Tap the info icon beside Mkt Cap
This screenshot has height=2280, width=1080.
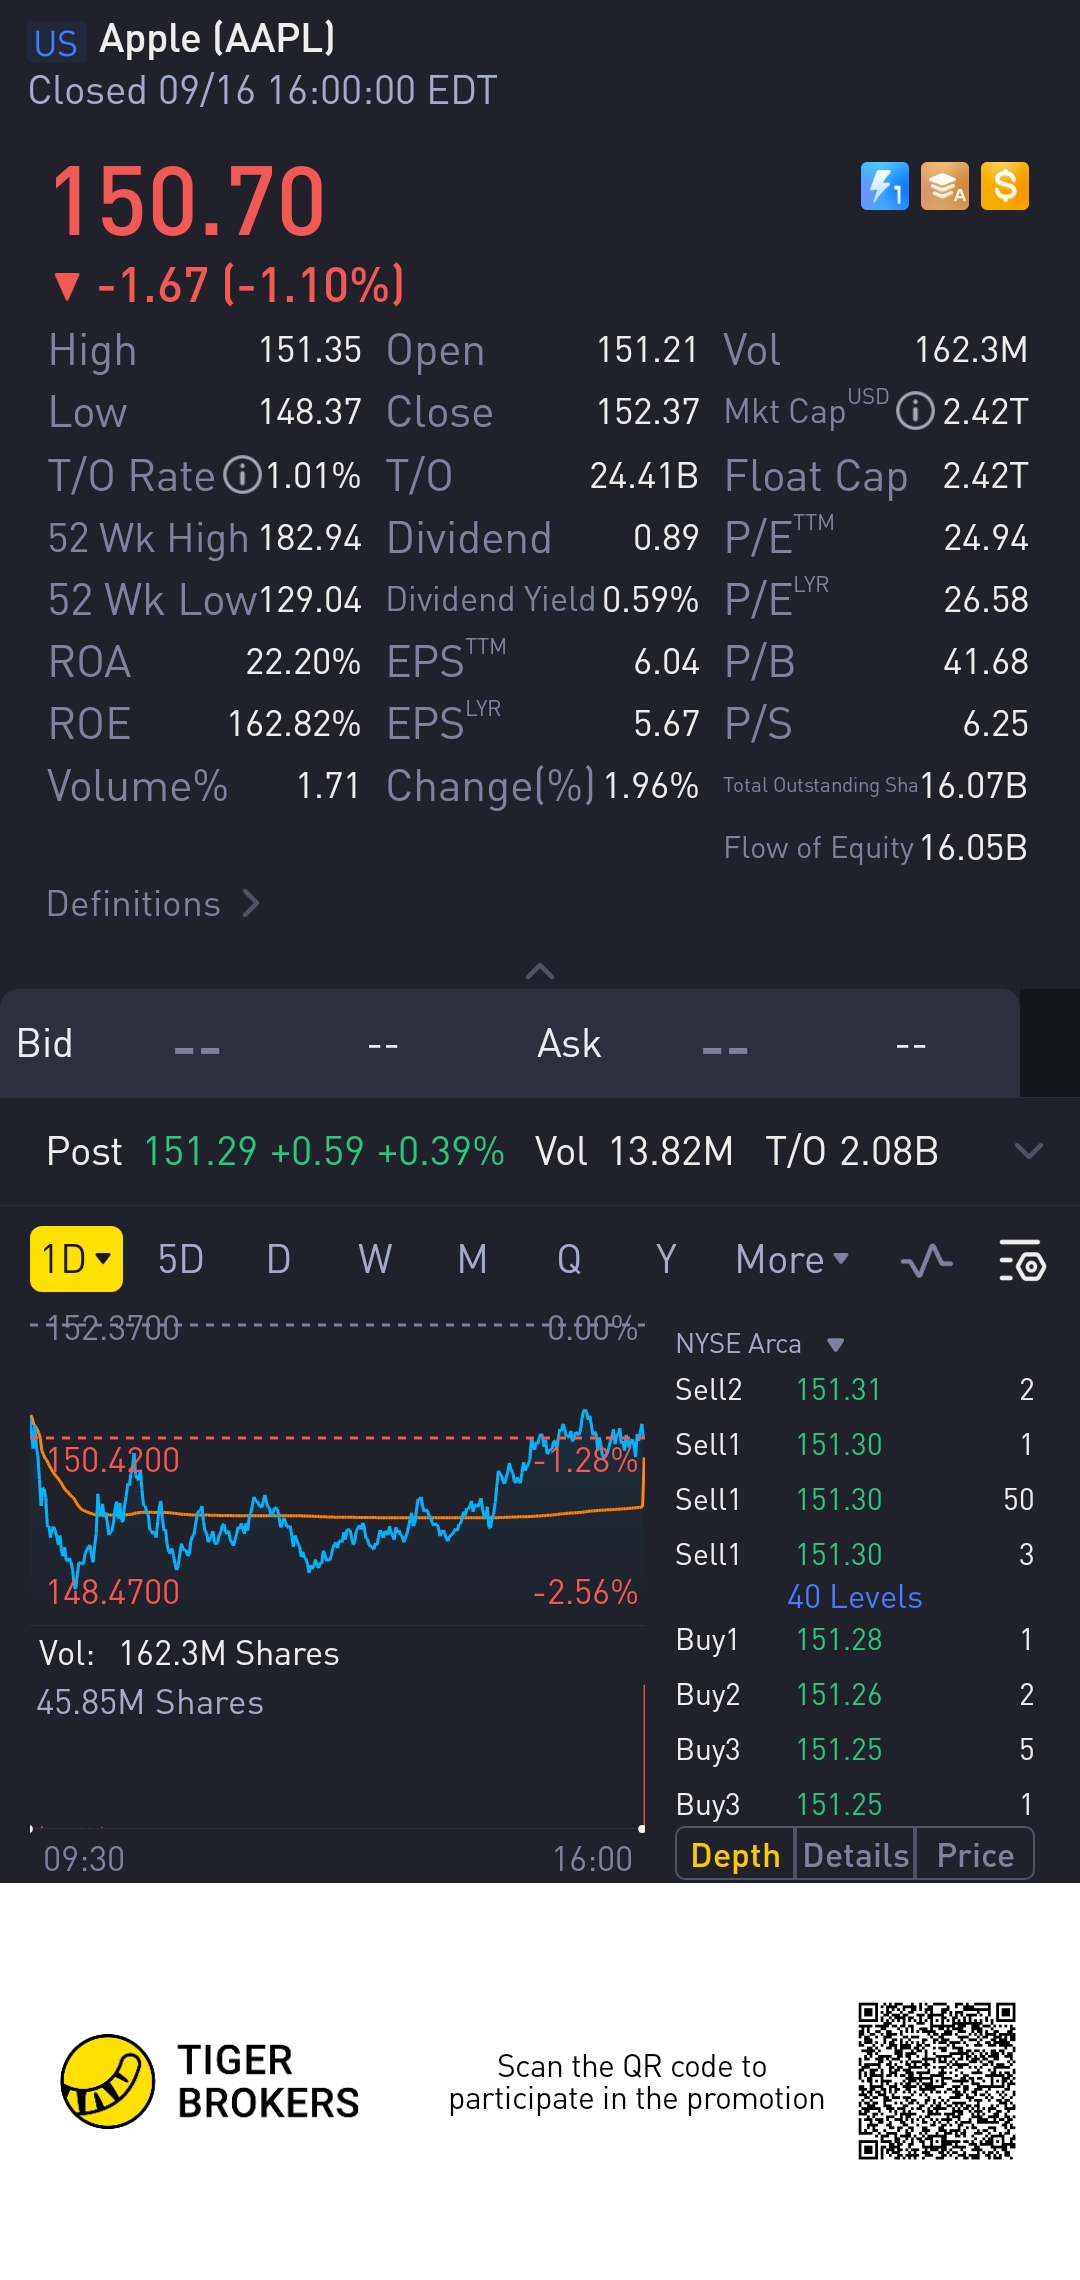(x=915, y=411)
